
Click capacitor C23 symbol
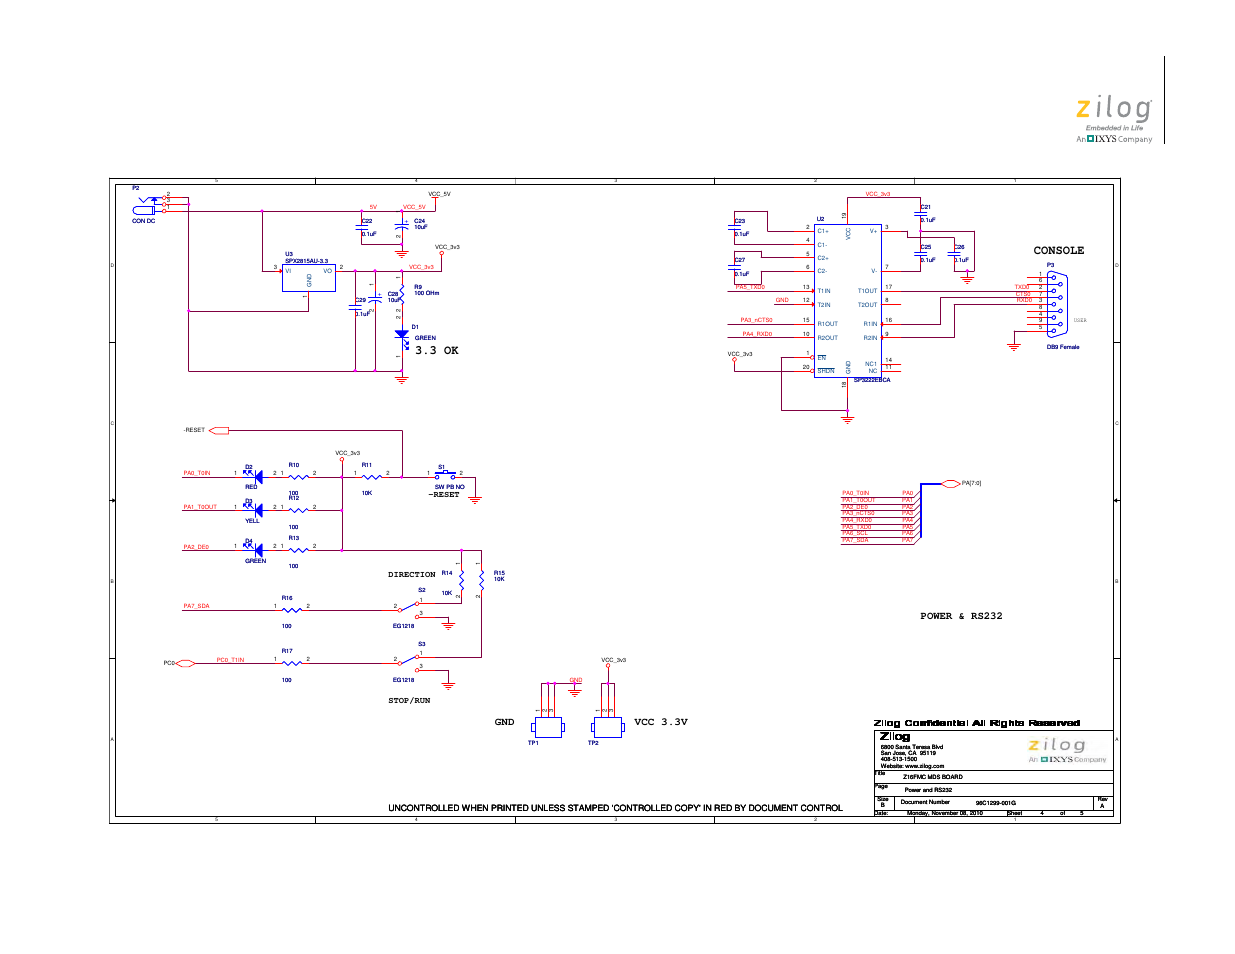[x=736, y=228]
